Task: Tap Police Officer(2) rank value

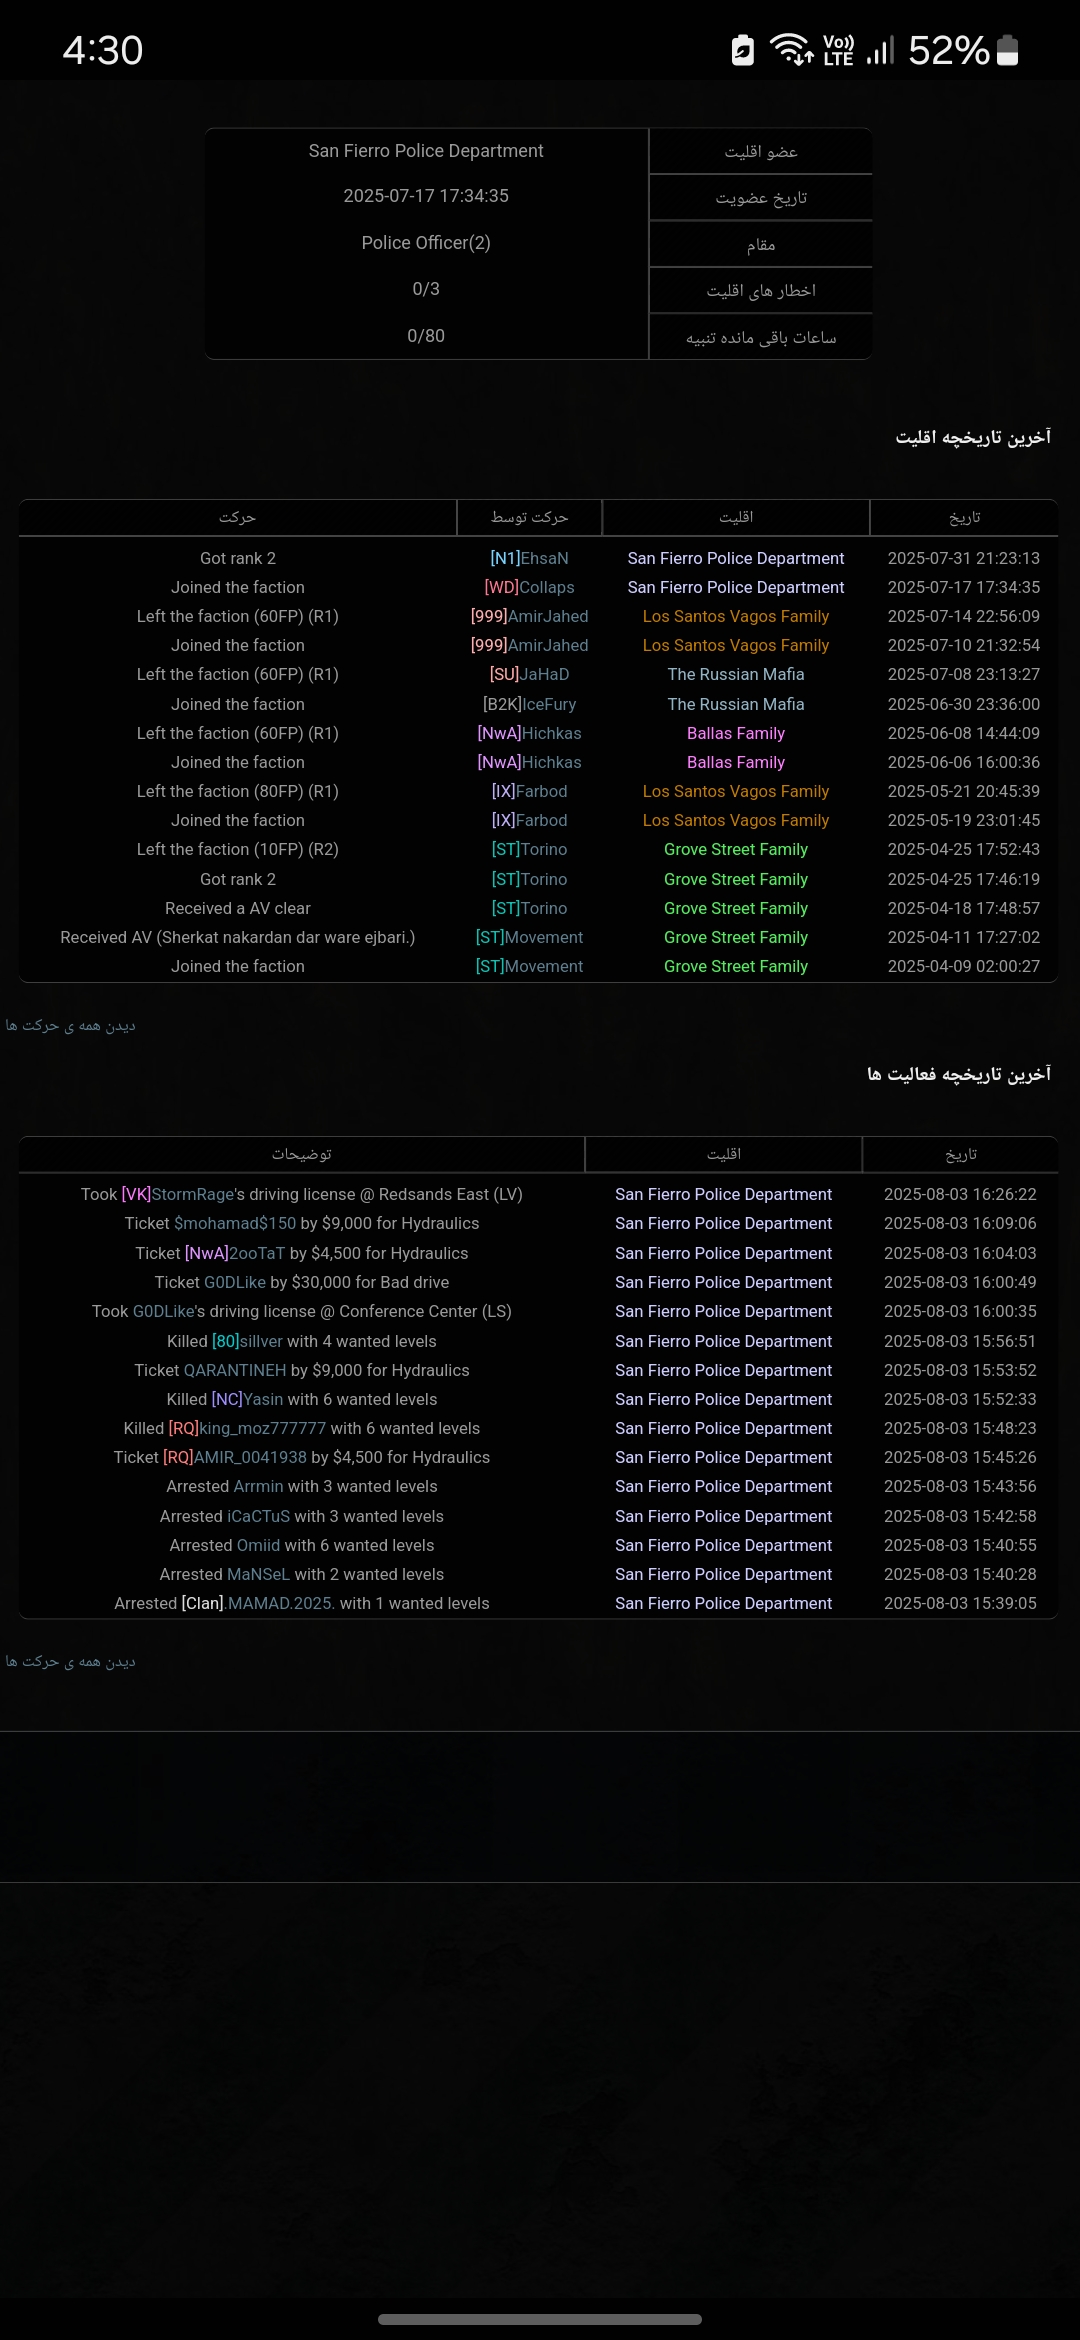Action: pyautogui.click(x=426, y=243)
